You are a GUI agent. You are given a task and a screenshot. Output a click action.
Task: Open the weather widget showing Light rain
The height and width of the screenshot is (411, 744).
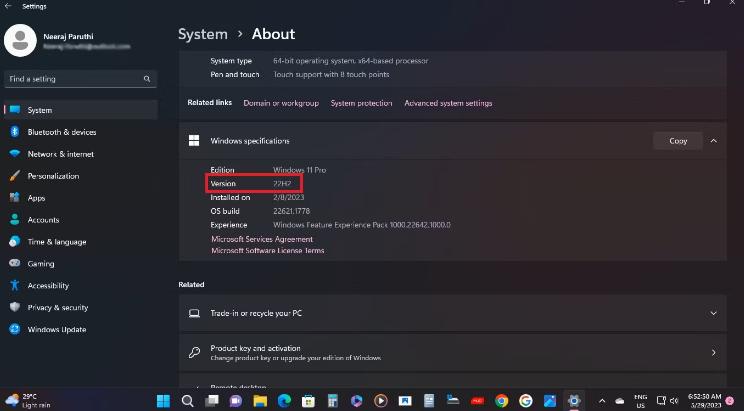(x=28, y=401)
